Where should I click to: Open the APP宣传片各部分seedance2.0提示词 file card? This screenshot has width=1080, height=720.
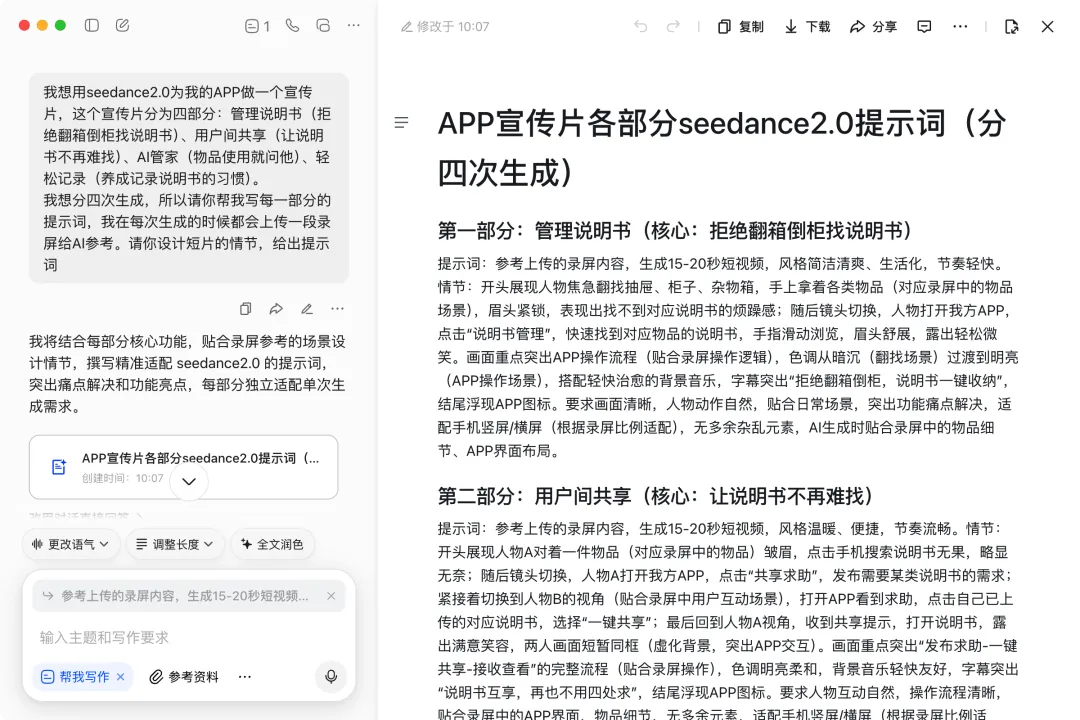(183, 466)
